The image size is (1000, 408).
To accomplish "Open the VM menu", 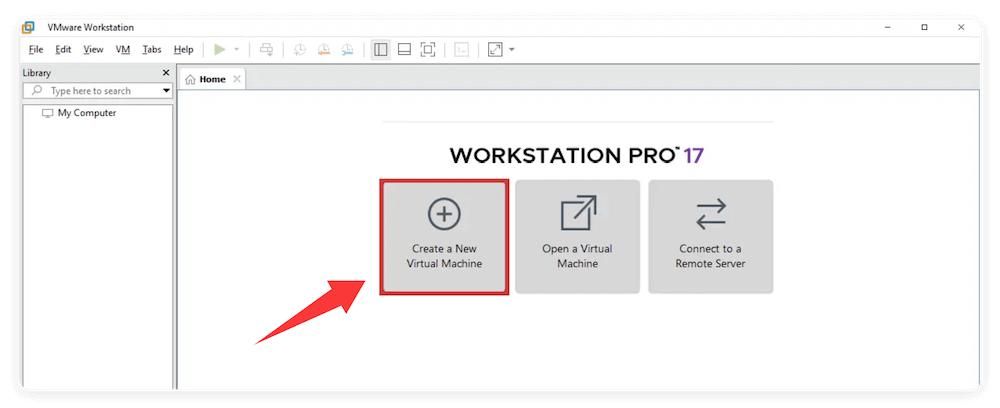I will 122,50.
